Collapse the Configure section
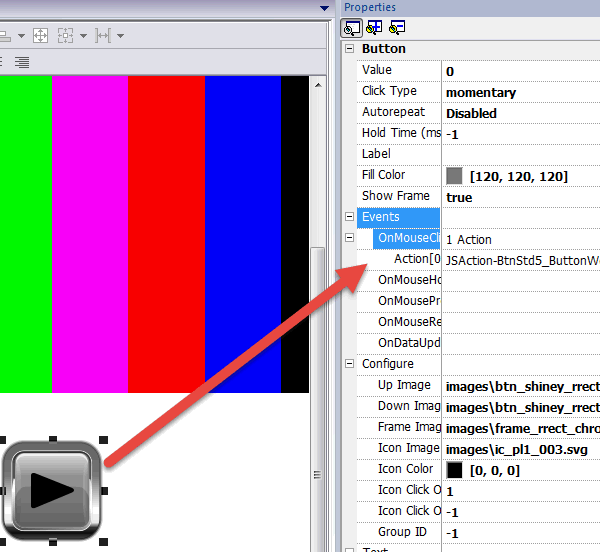Image resolution: width=600 pixels, height=552 pixels. [349, 363]
